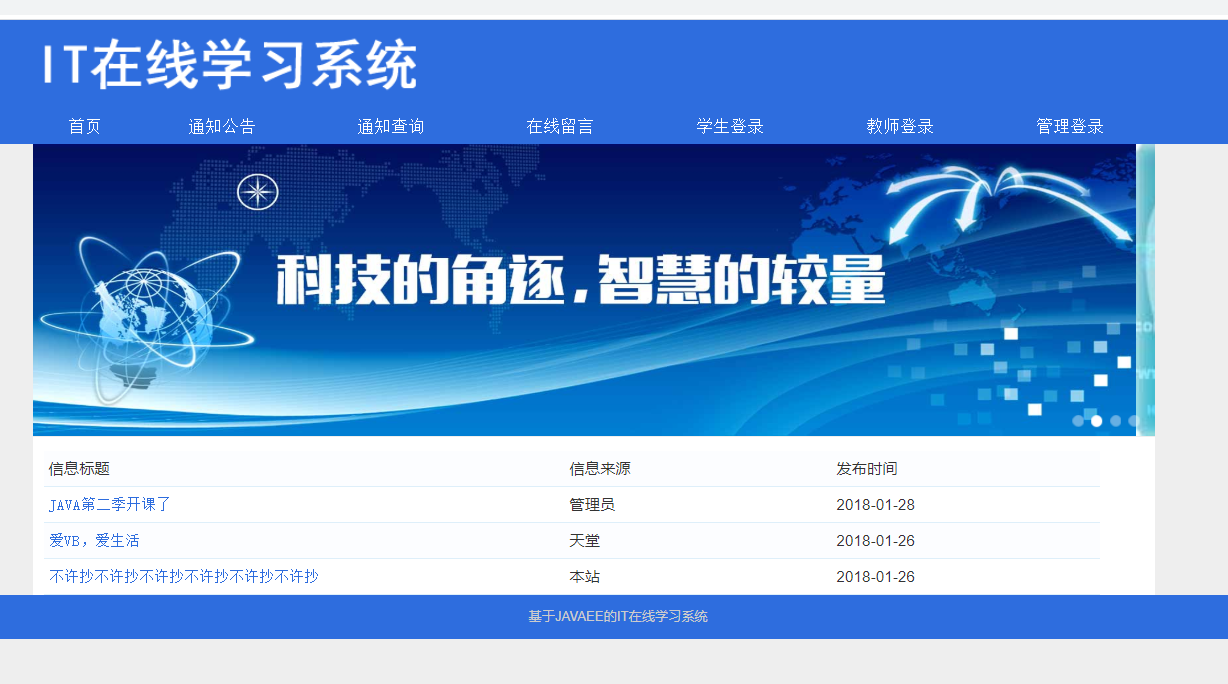Click the 2018-01-28 date cell

tap(876, 505)
